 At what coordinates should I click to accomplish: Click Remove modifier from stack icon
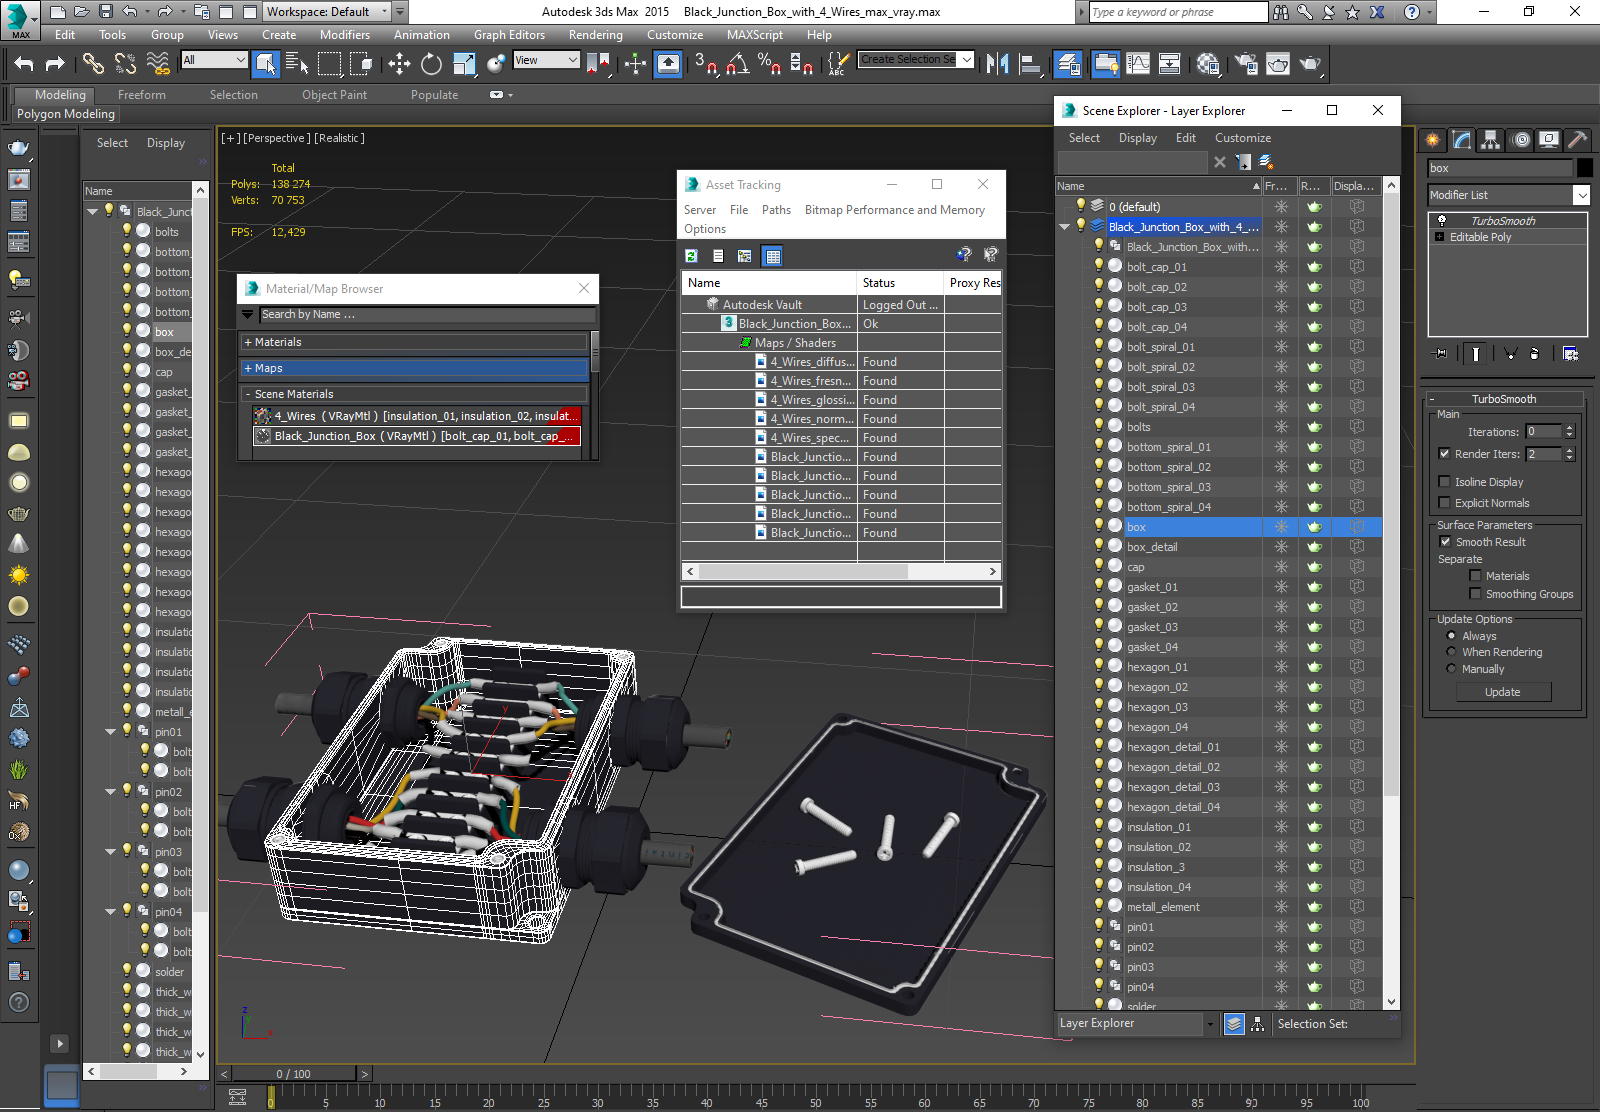coord(1534,354)
